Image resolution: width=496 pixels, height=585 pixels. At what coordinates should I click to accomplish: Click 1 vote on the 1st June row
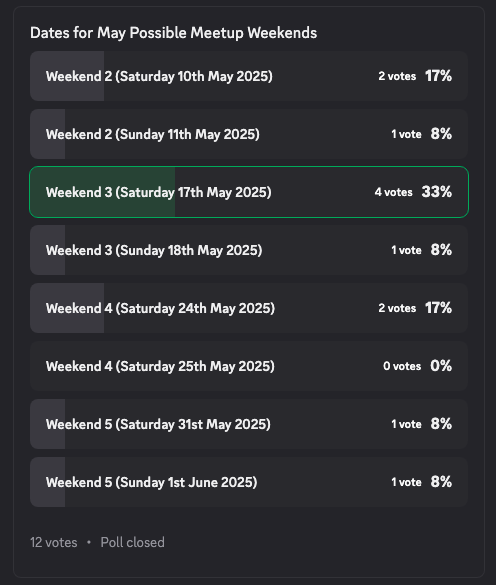[406, 482]
